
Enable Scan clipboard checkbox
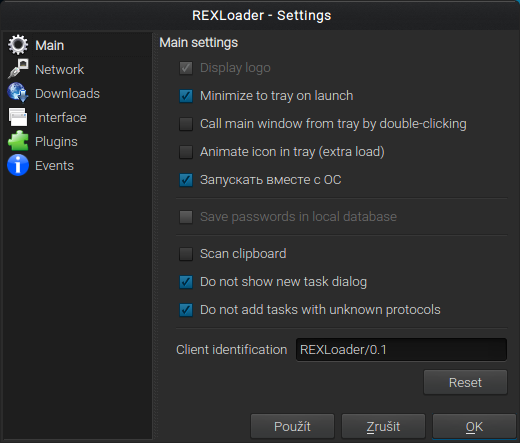coord(186,254)
